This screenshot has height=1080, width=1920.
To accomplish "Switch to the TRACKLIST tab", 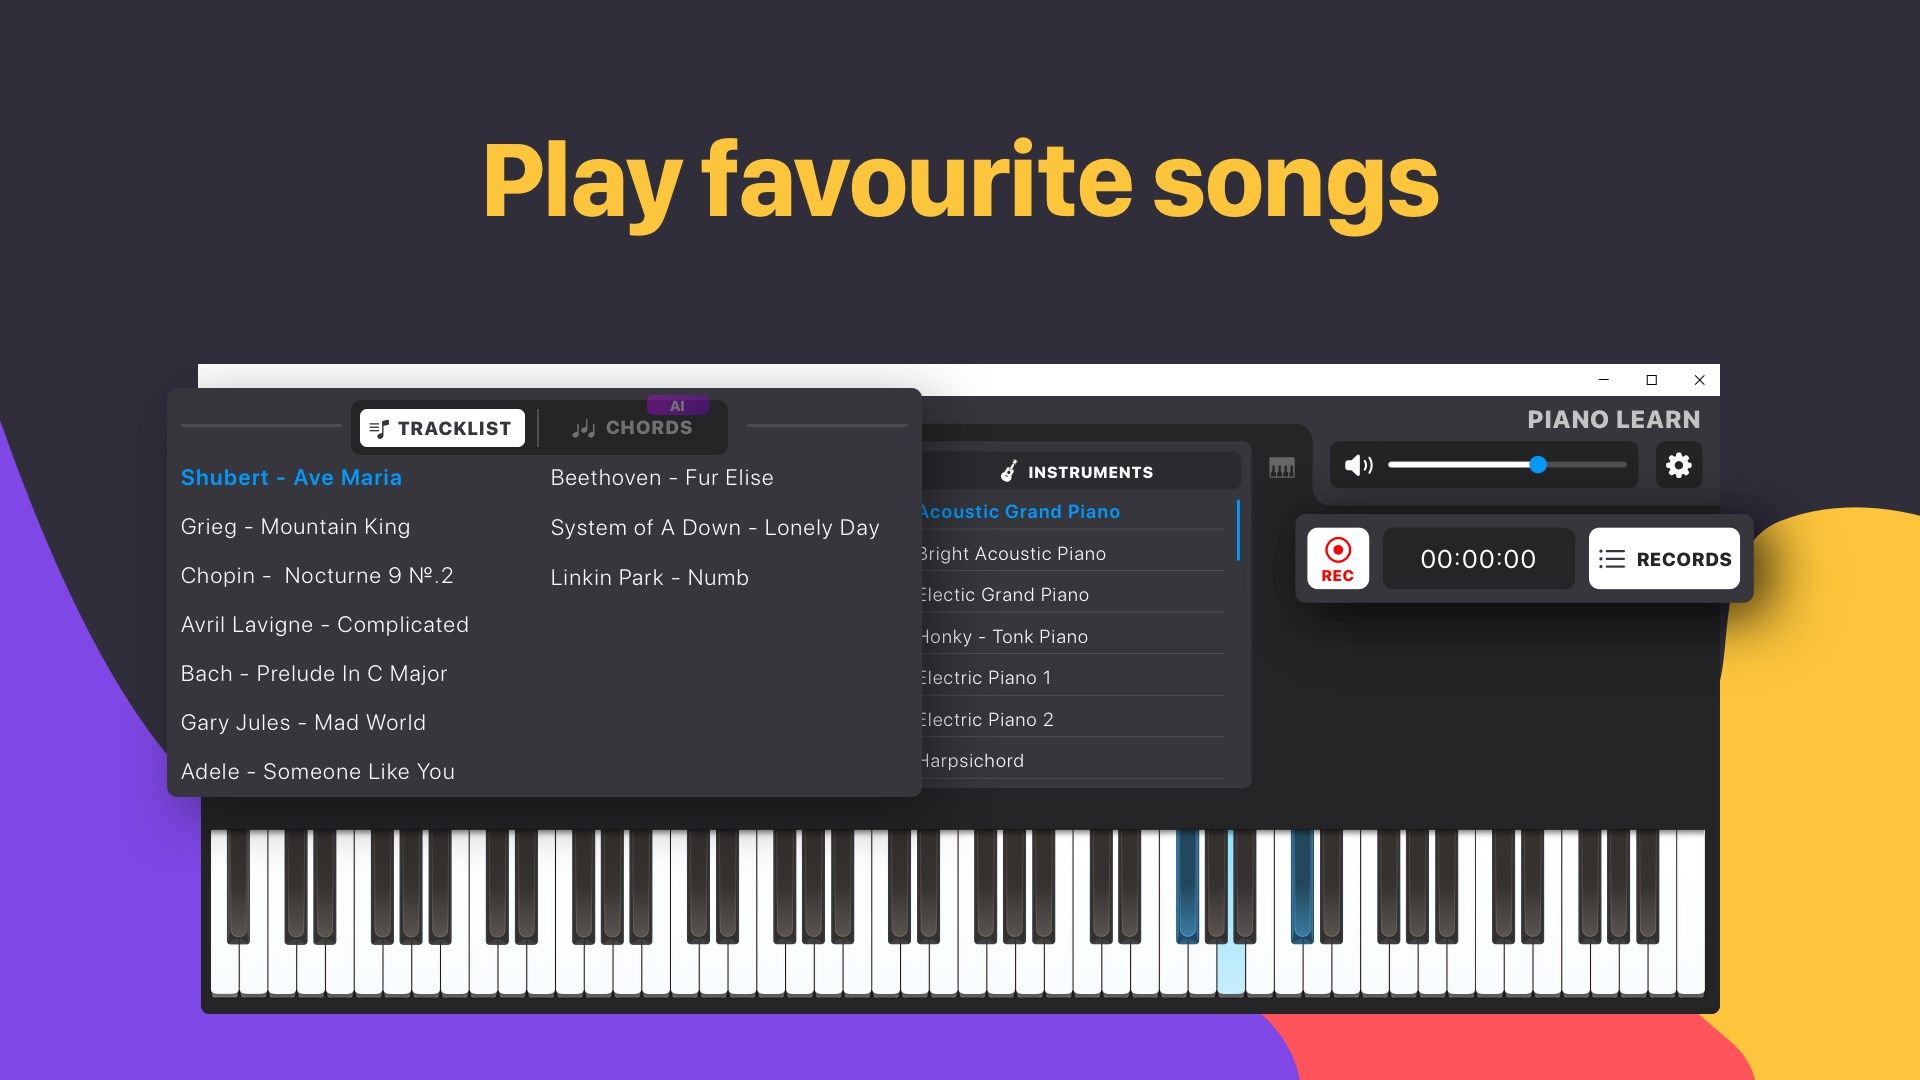I will 442,427.
